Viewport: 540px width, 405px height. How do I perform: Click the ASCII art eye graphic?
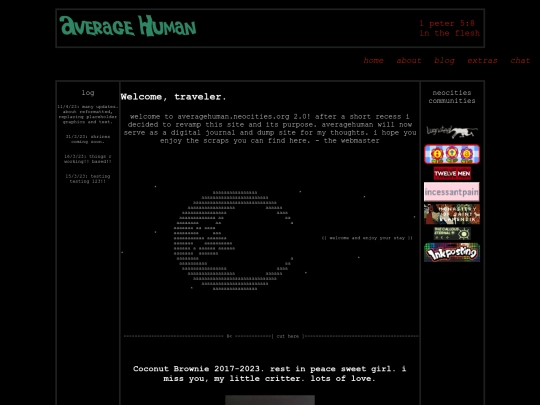(x=233, y=240)
